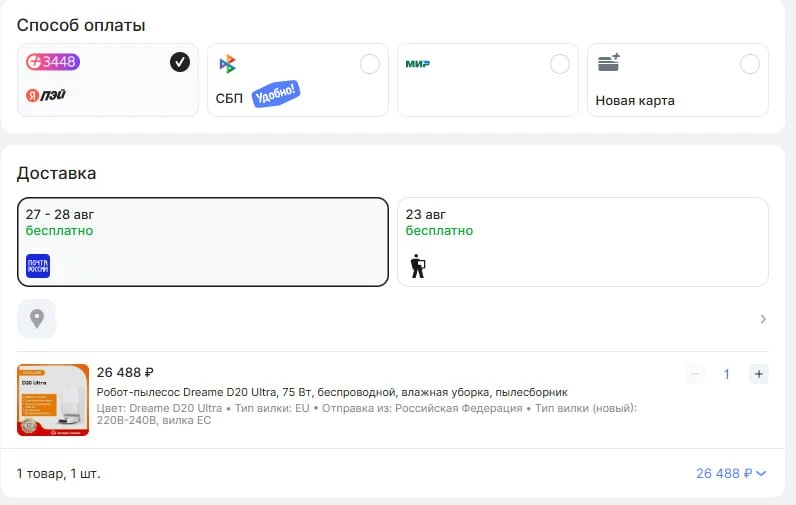Click the Pochta Rossii blue logo
This screenshot has width=796, height=505.
(38, 265)
